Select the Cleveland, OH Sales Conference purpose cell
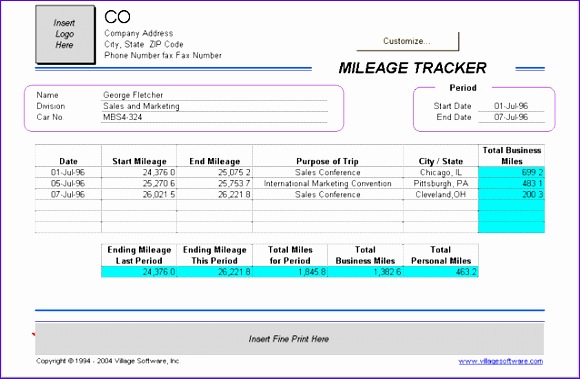The image size is (580, 379). pyautogui.click(x=328, y=194)
